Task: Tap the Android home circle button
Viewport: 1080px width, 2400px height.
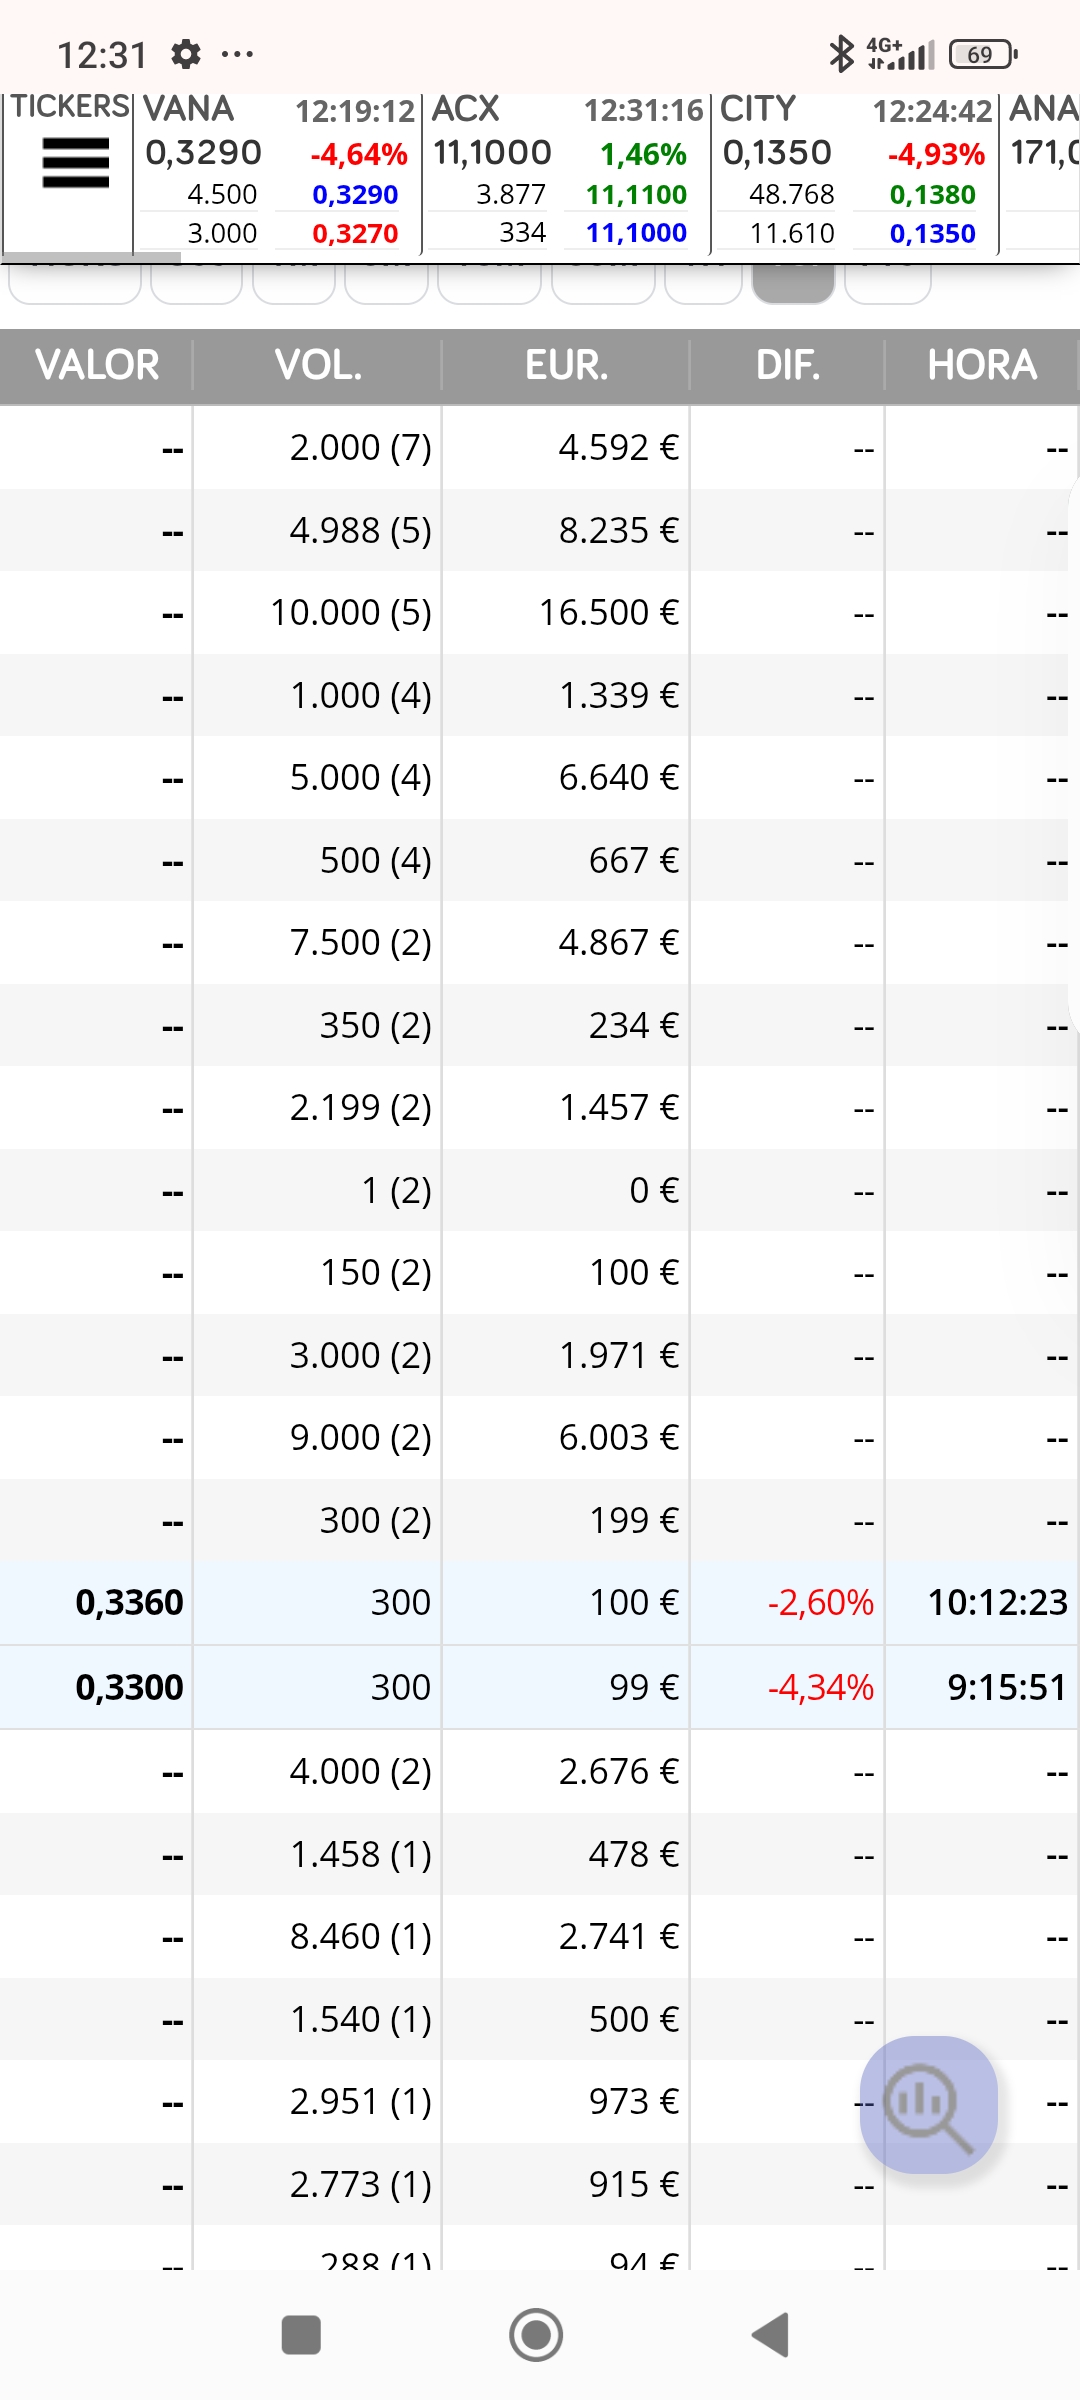Action: coord(536,2335)
